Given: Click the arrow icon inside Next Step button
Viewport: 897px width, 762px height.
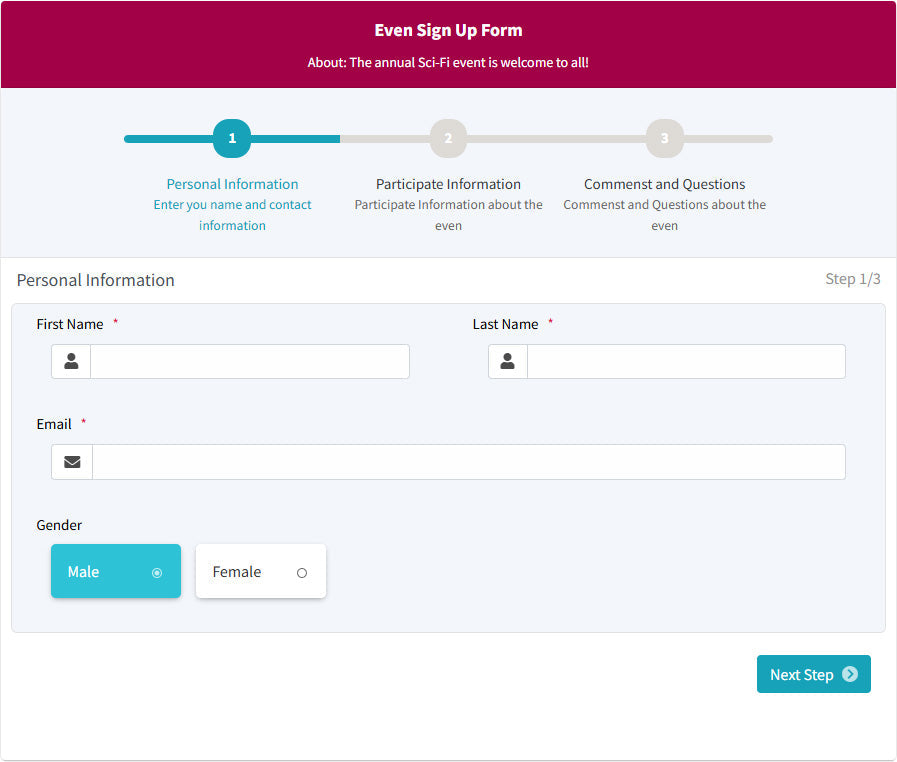Looking at the screenshot, I should [849, 674].
